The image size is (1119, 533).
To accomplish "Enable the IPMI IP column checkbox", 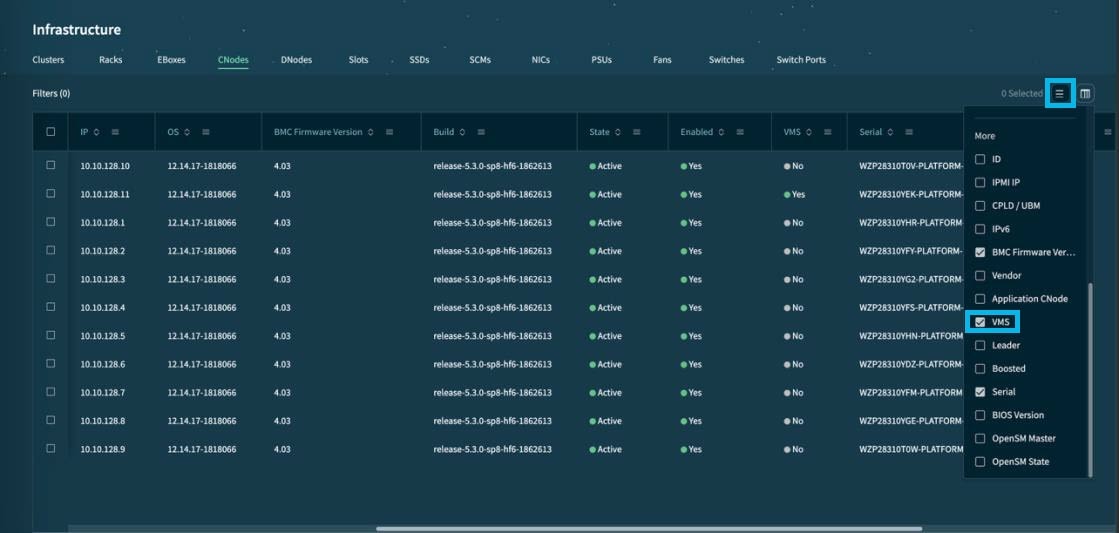I will click(980, 183).
